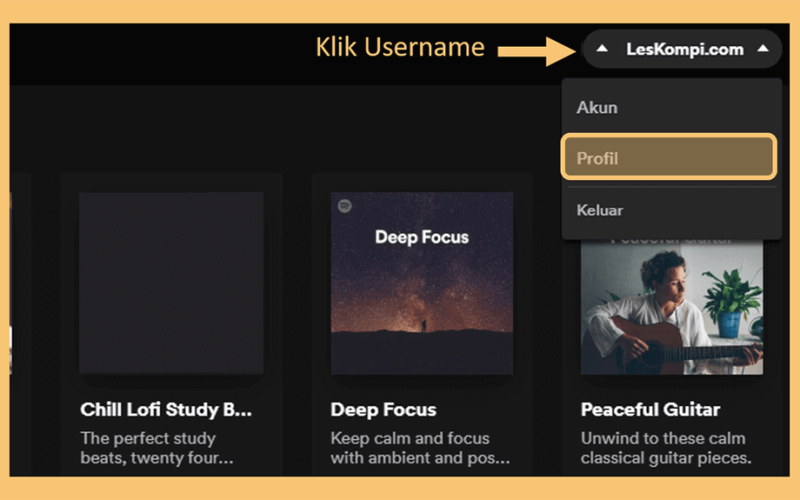
Task: Select Akun from the user menu
Action: 671,108
